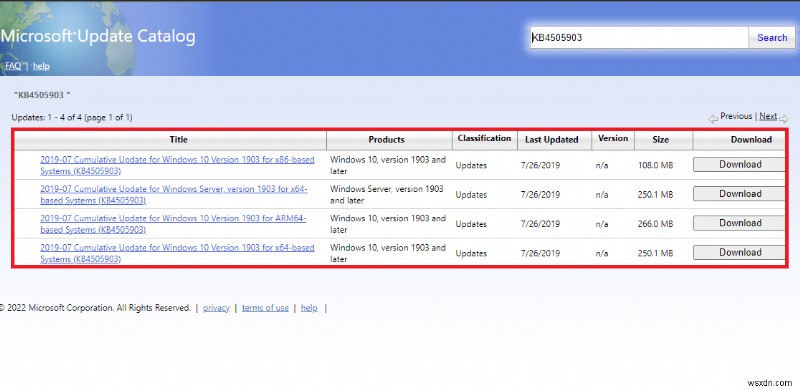This screenshot has height=390, width=800.
Task: Select Updates classification in ARM64 row
Action: [471, 224]
